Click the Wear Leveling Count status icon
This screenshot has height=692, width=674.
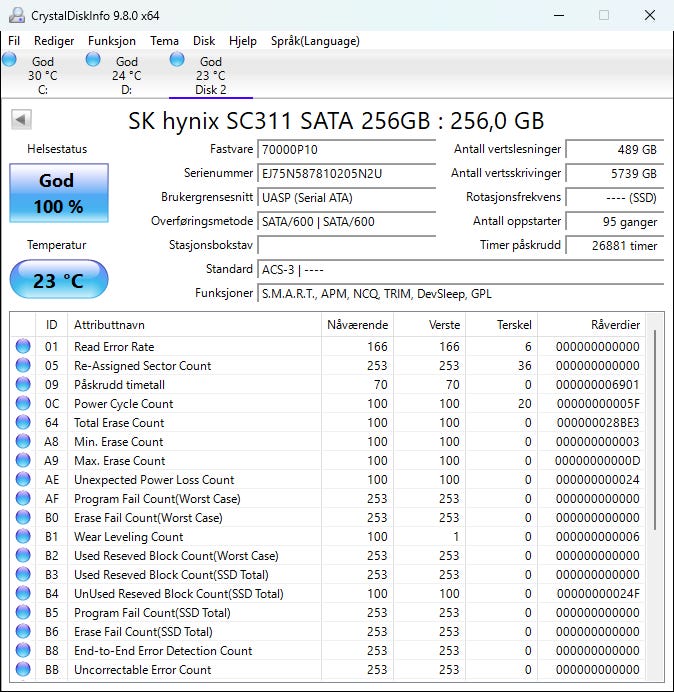[x=23, y=537]
